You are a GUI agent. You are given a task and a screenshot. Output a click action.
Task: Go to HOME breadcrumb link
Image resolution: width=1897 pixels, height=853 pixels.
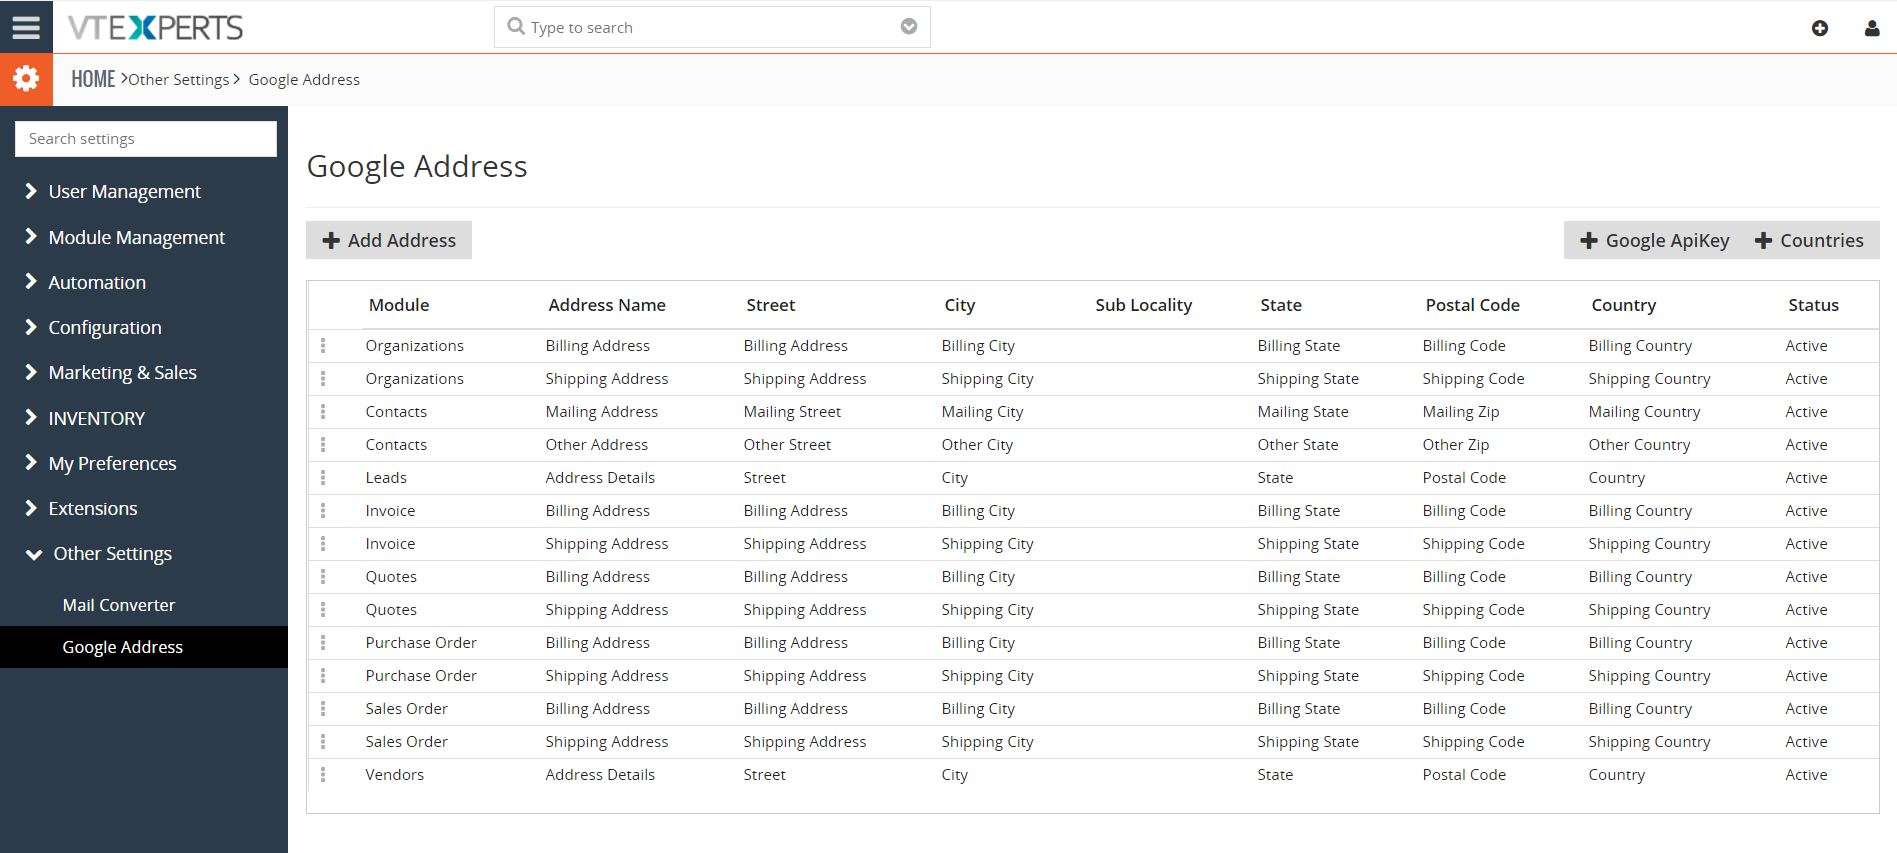pyautogui.click(x=93, y=79)
